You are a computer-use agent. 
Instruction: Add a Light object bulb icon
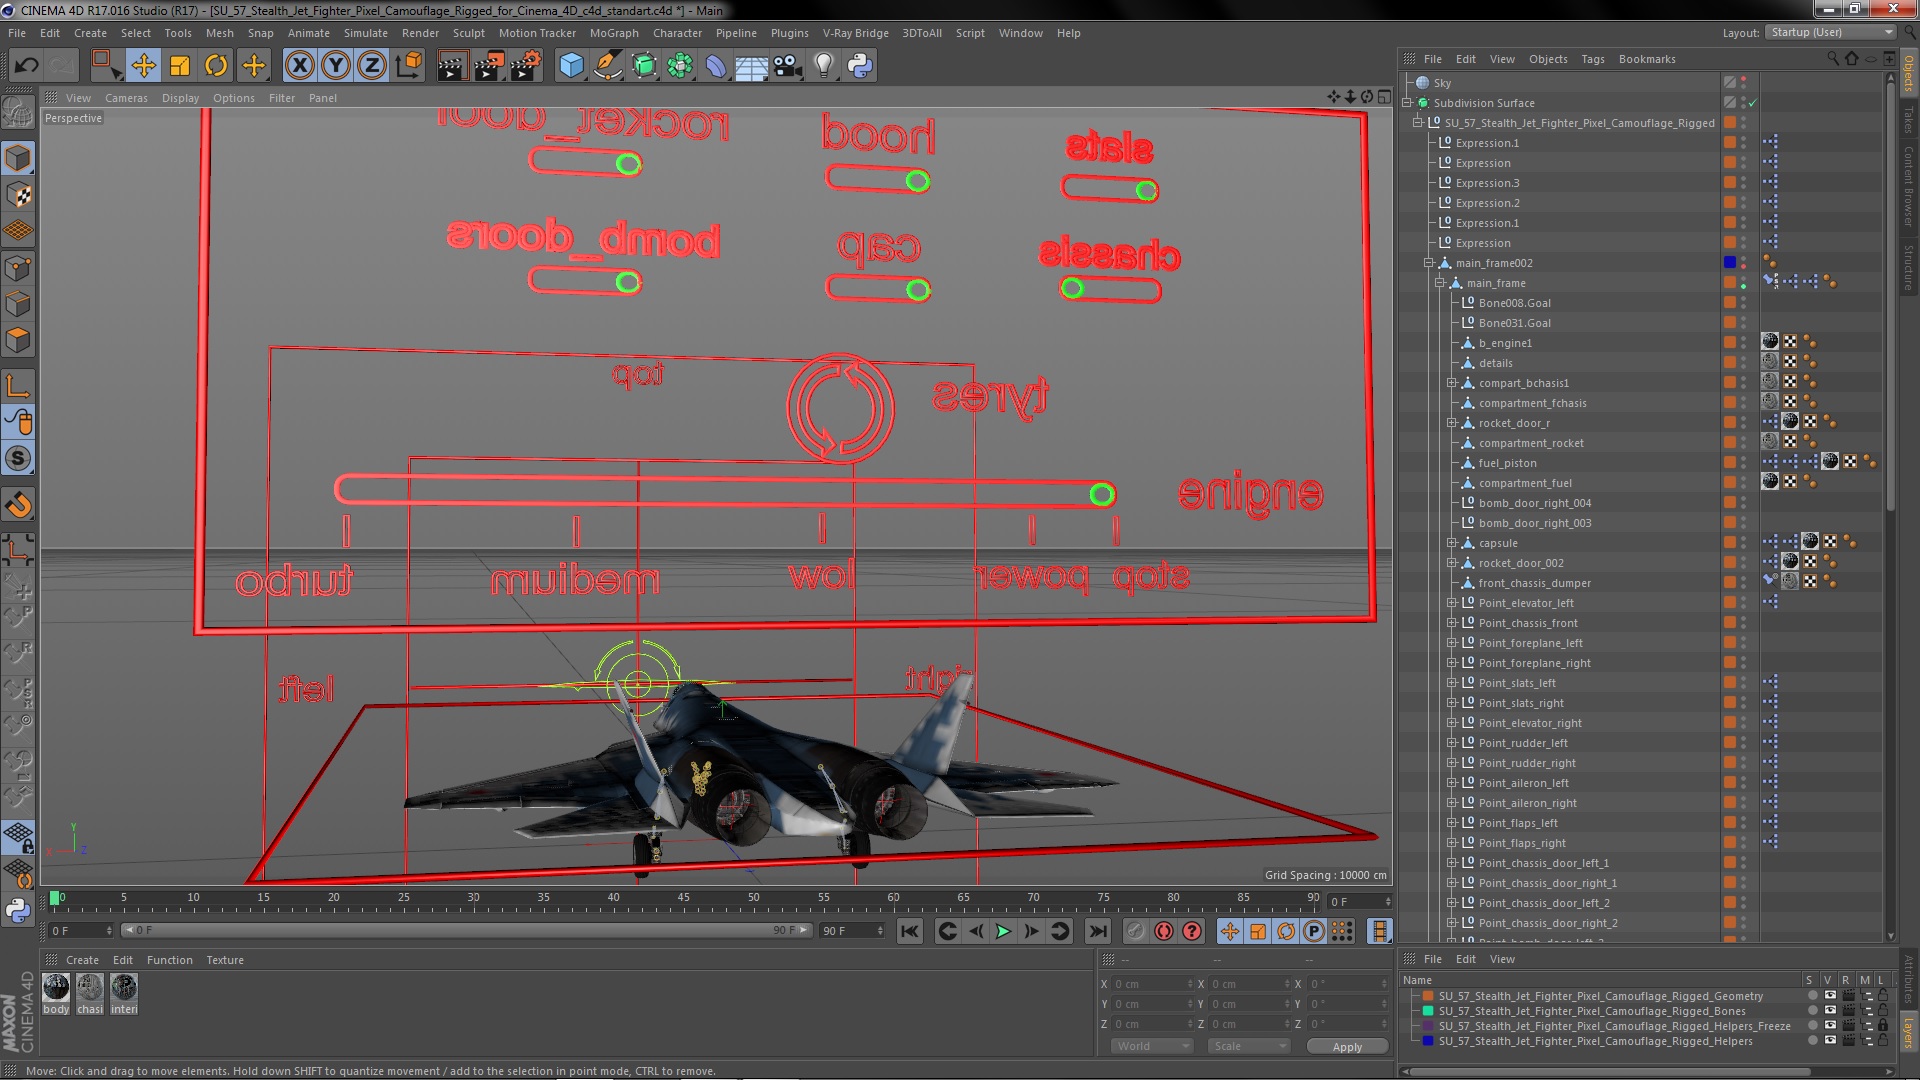[823, 66]
